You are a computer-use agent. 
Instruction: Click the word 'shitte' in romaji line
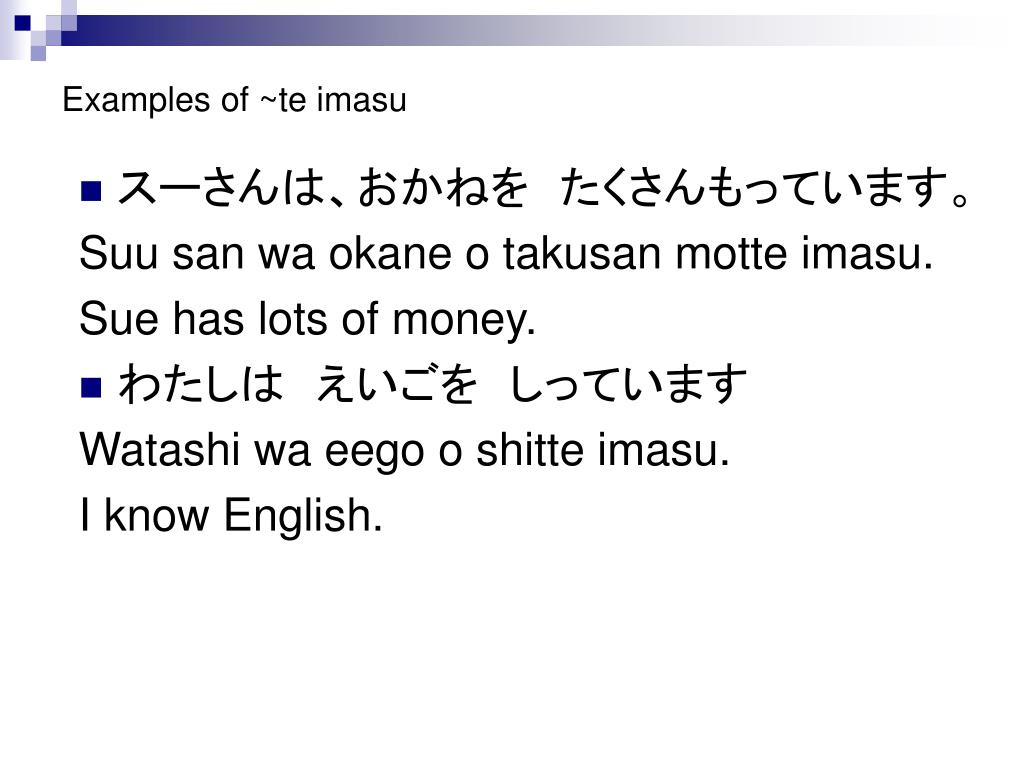pyautogui.click(x=530, y=450)
